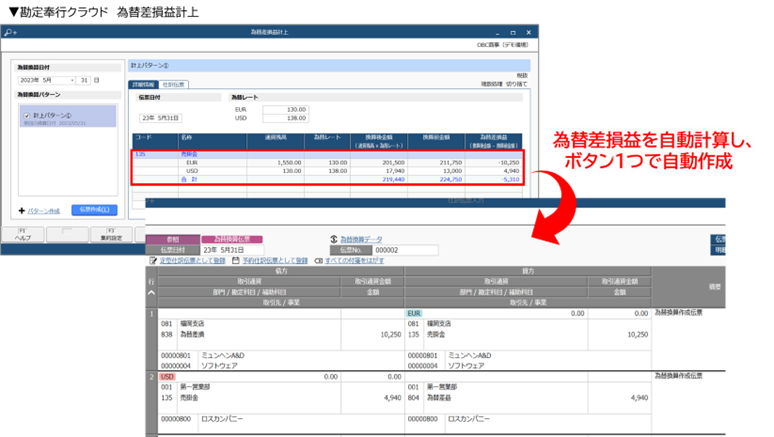This screenshot has width=774, height=437.
Task: Click the plus icon beside パターン作成
Action: point(22,211)
